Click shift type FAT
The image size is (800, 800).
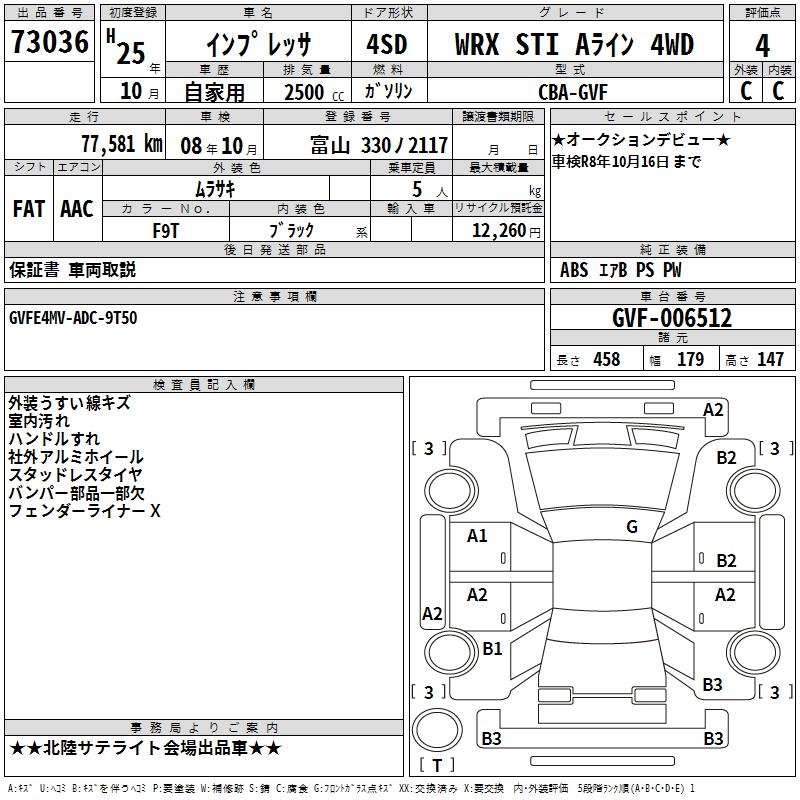pyautogui.click(x=29, y=209)
